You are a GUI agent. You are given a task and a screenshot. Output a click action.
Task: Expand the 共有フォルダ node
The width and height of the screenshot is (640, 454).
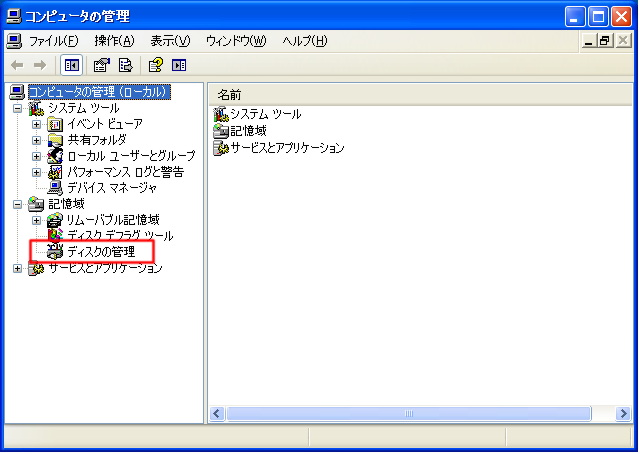(x=36, y=140)
